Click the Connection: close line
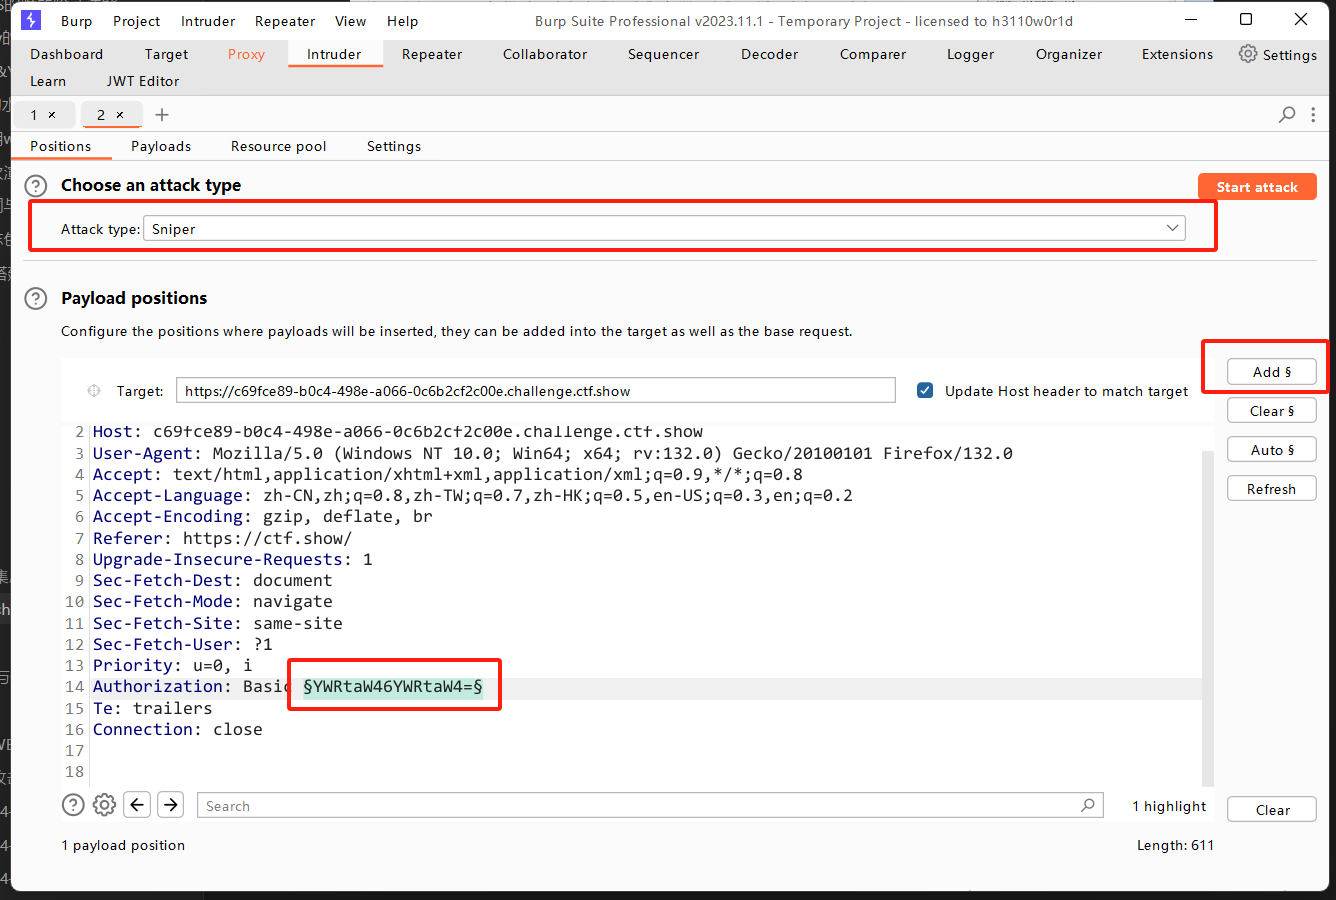 tap(178, 730)
